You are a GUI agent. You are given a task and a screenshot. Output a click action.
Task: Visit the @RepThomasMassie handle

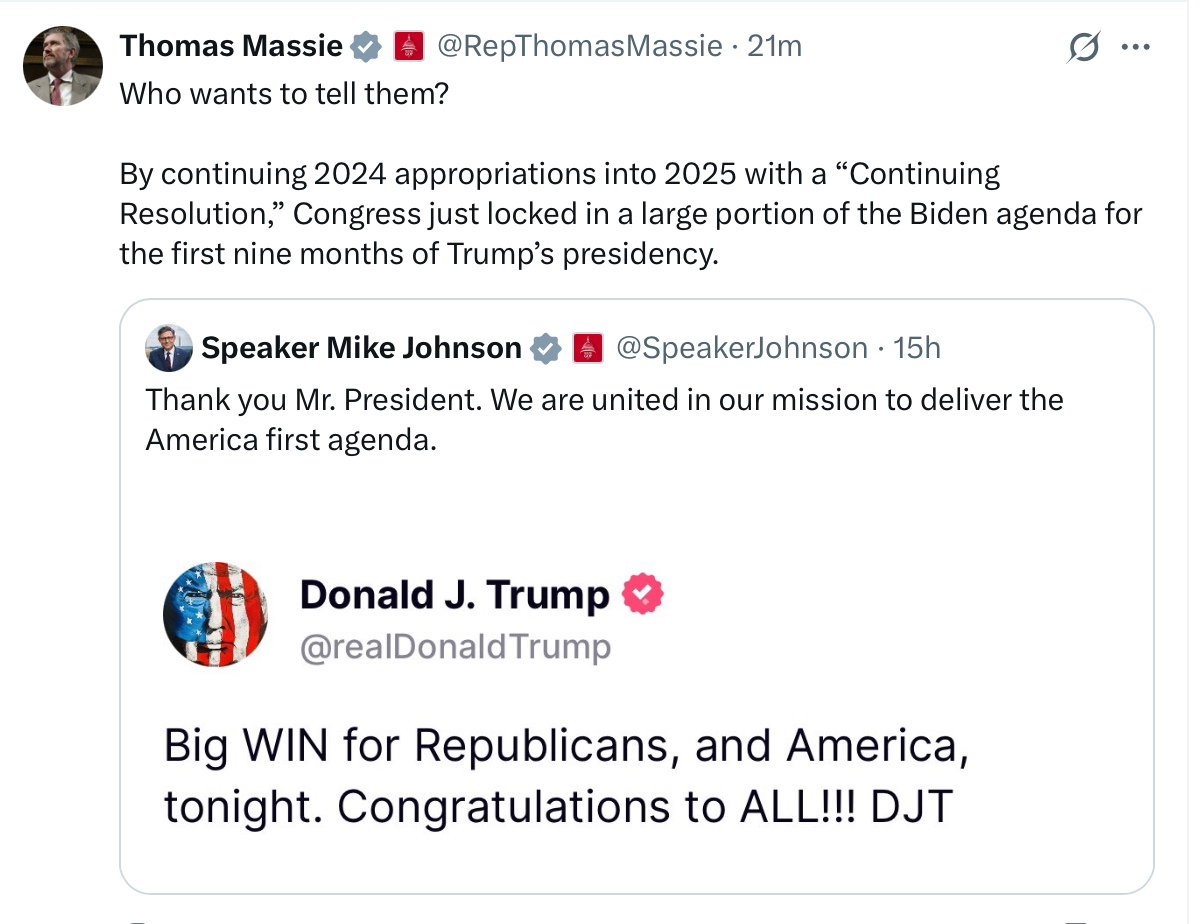579,46
